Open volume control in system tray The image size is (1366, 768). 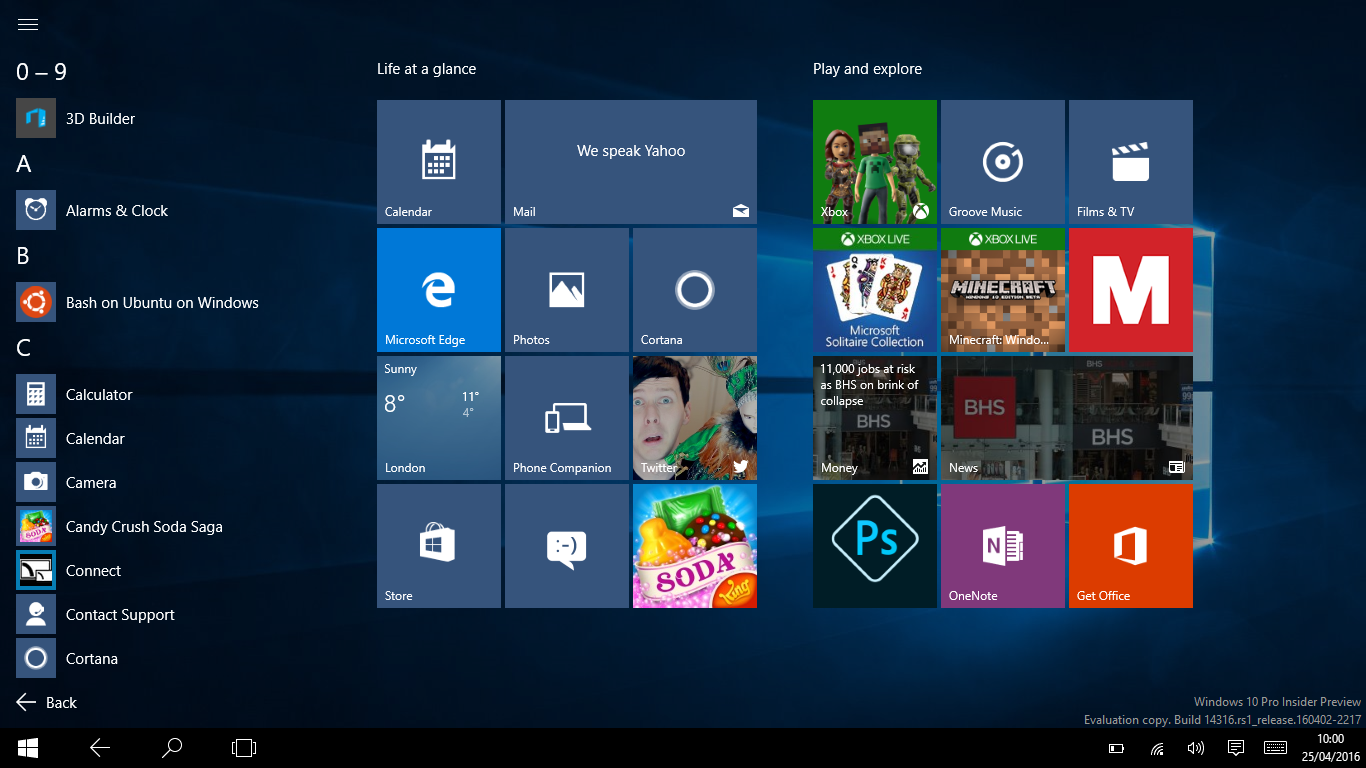tap(1195, 747)
